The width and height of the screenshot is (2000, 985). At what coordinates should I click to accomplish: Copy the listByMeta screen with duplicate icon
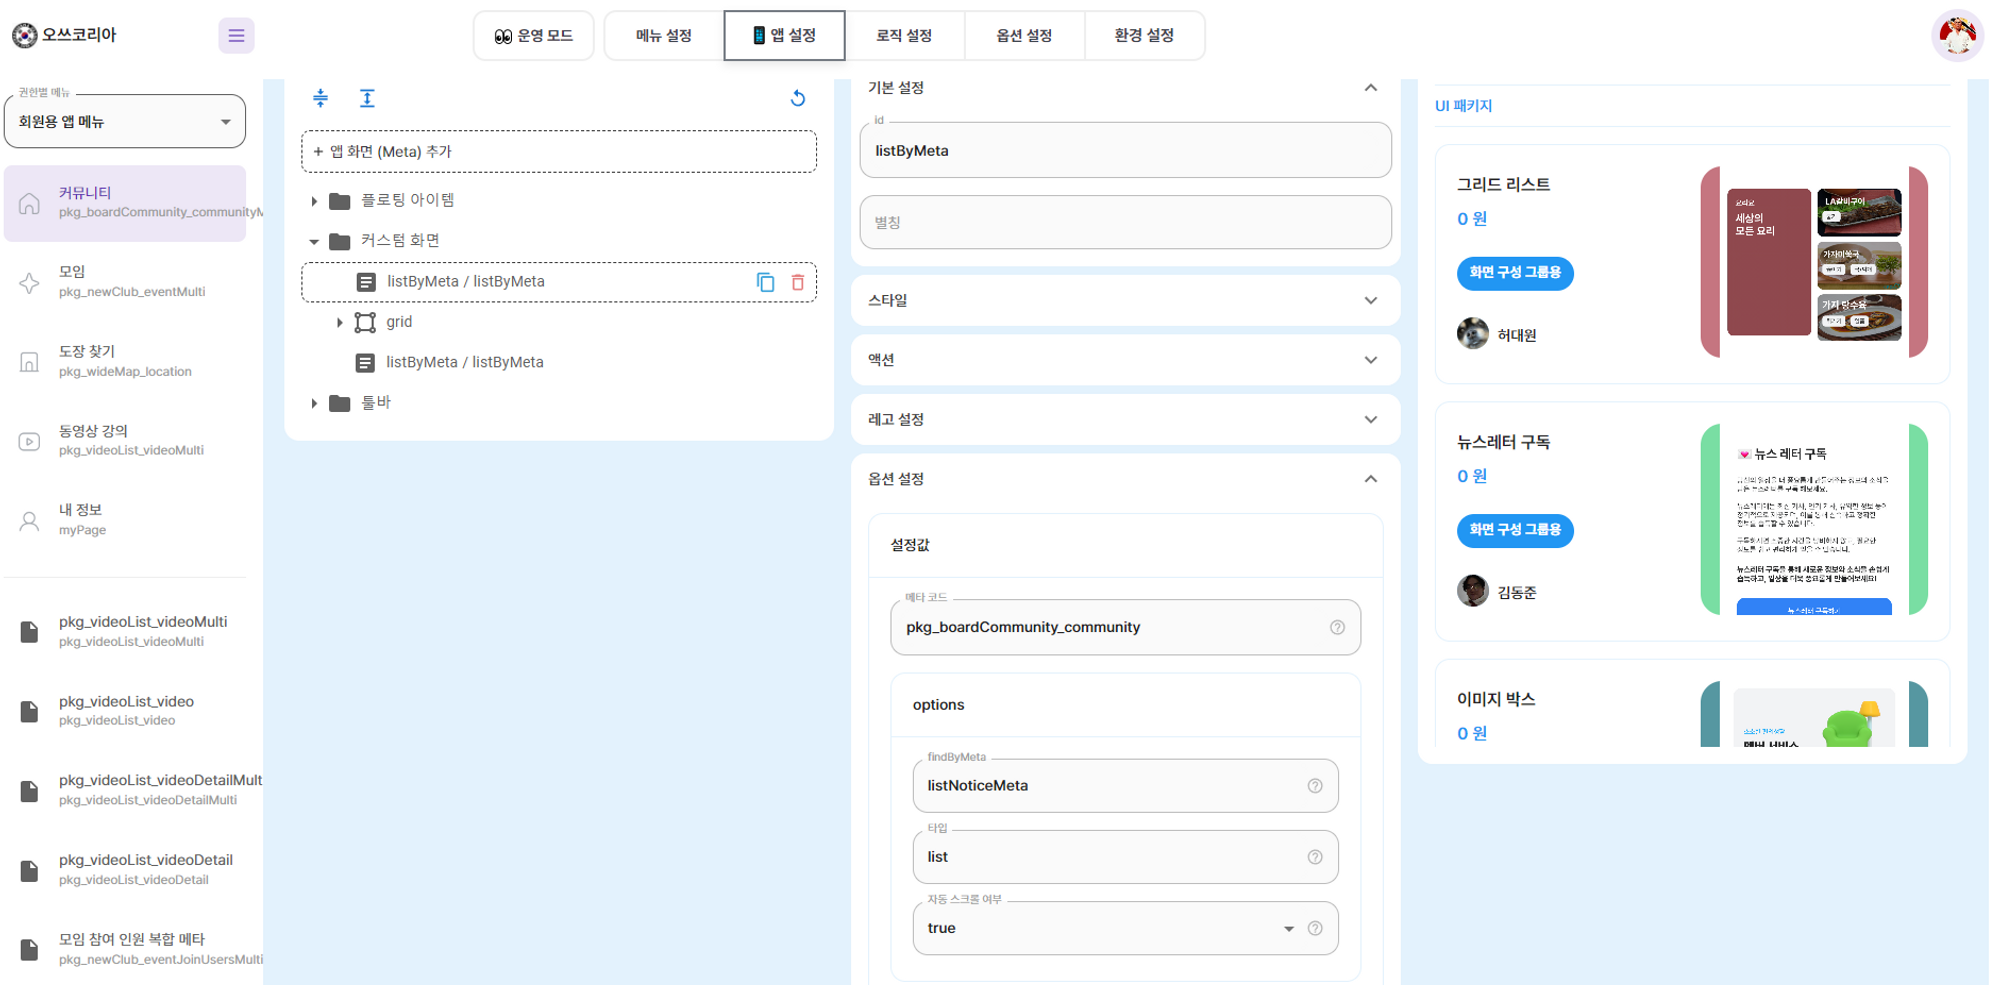tap(765, 282)
